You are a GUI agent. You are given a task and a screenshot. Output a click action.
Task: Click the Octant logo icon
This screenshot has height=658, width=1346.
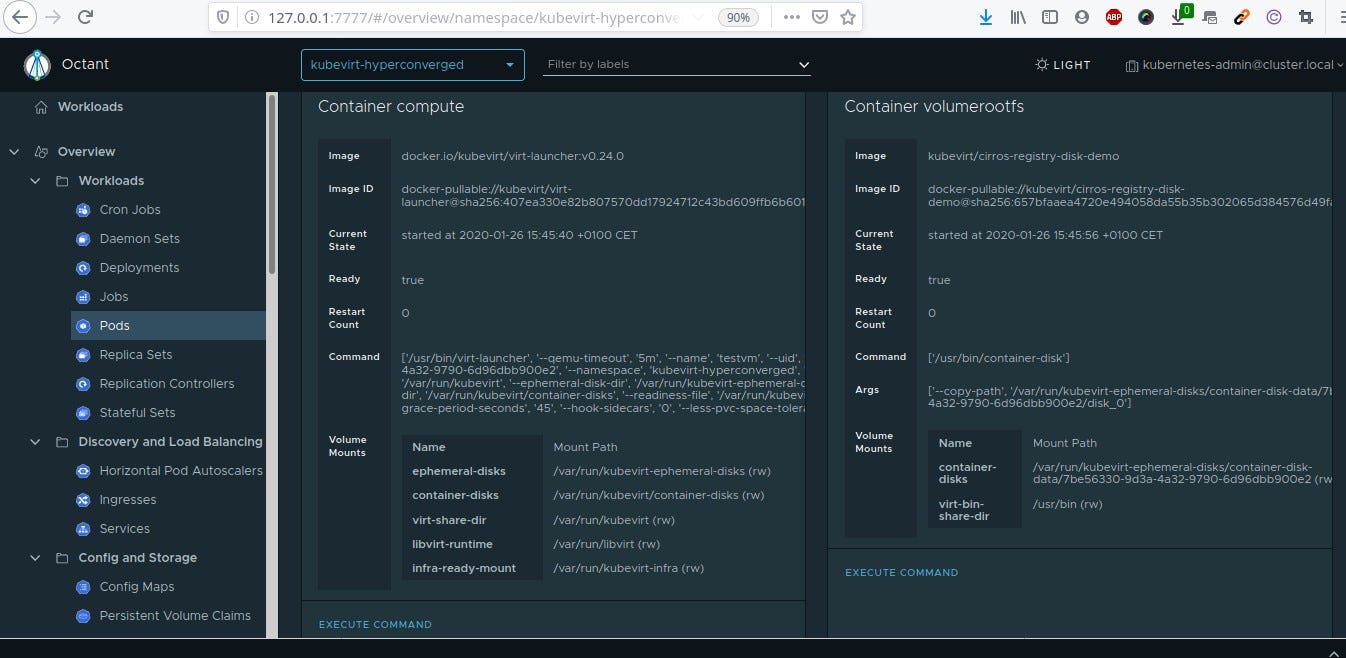[x=37, y=65]
